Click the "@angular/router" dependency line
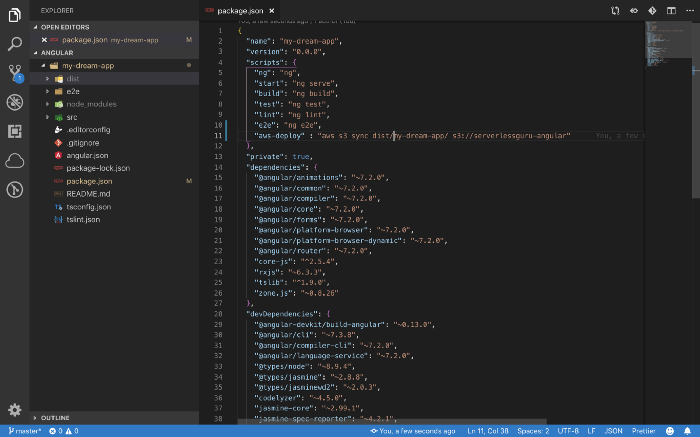The image size is (700, 437). click(x=313, y=251)
